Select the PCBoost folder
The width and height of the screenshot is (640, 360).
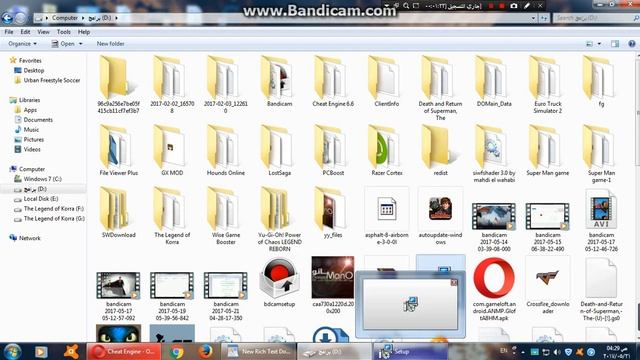(x=333, y=151)
